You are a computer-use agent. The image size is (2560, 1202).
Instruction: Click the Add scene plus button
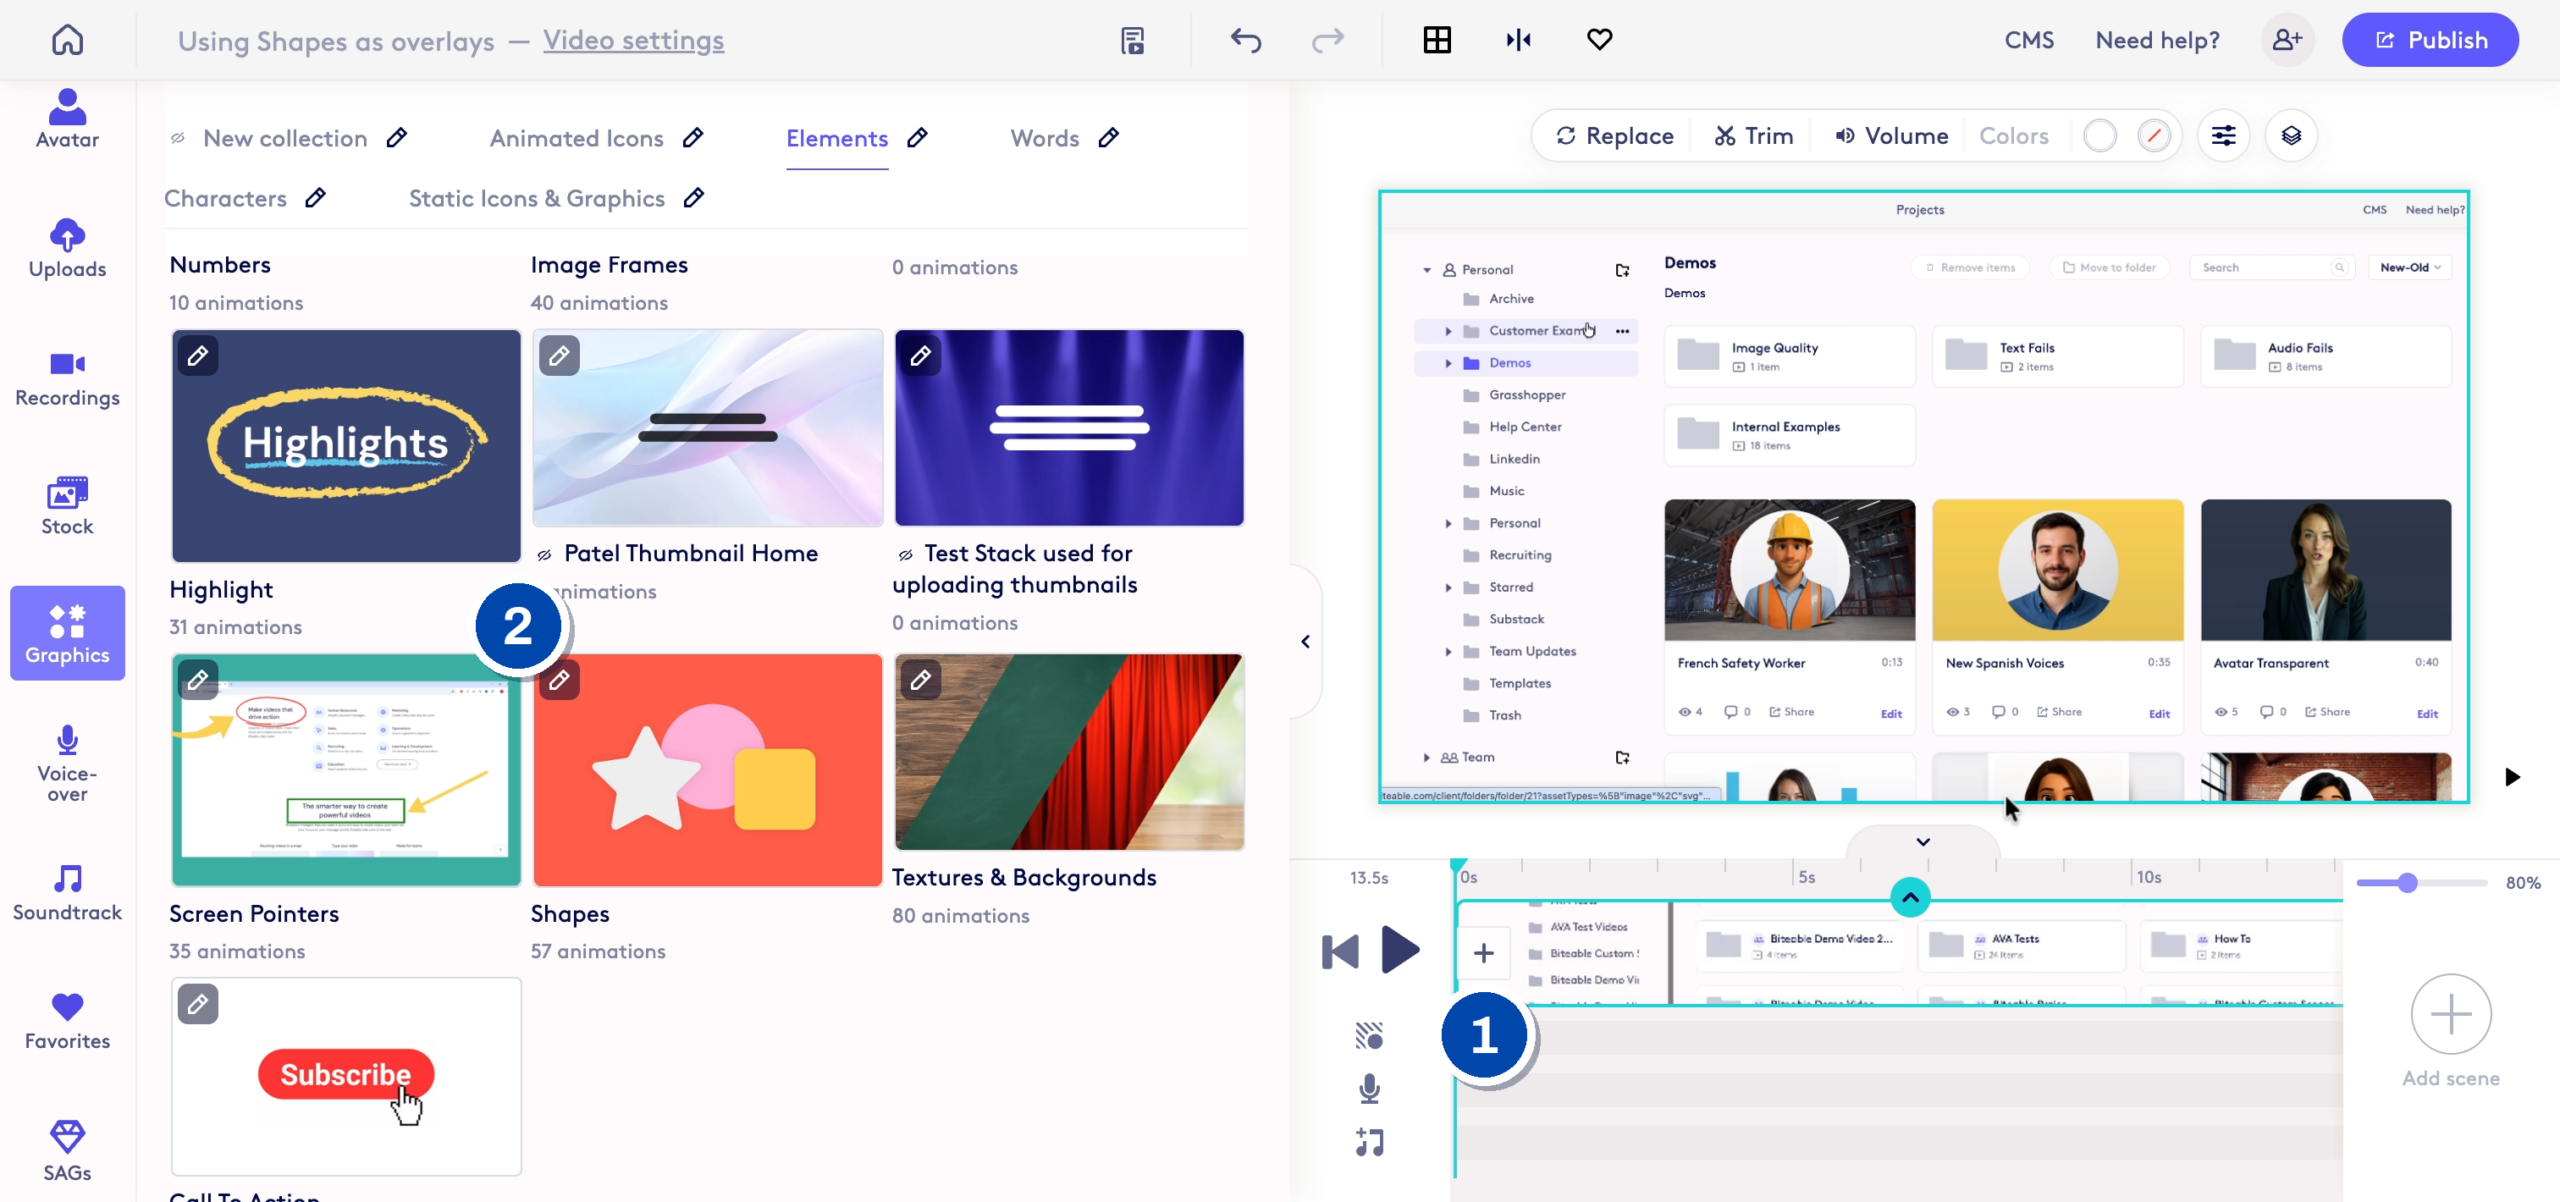pyautogui.click(x=2451, y=1014)
